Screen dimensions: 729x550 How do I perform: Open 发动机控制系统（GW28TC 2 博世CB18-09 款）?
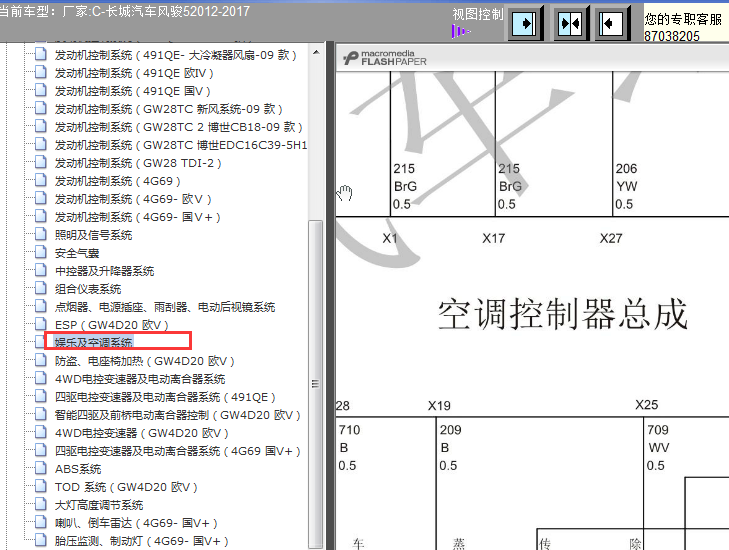179,127
